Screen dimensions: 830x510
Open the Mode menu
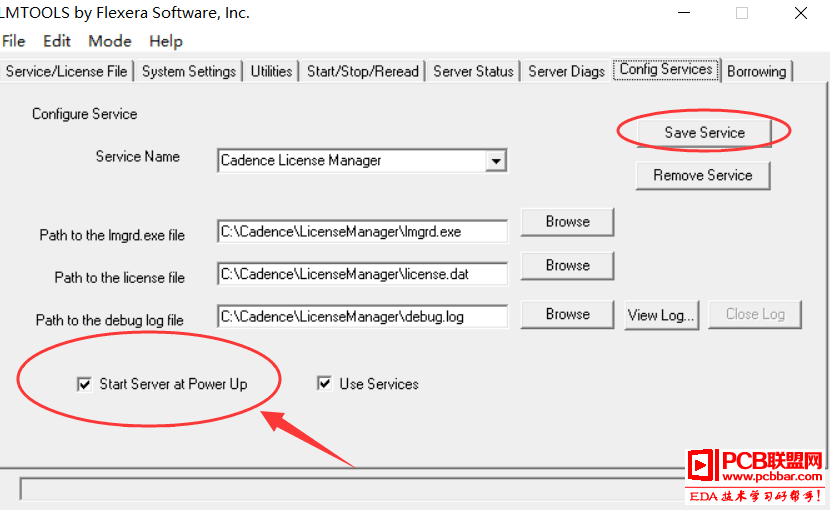[110, 41]
